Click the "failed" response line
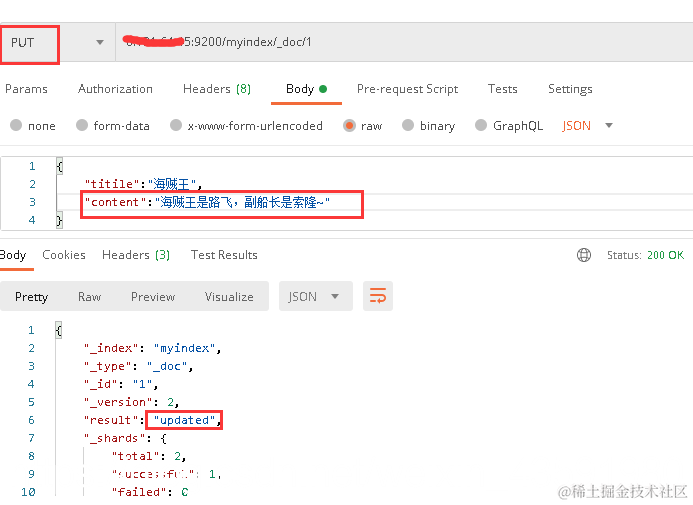The width and height of the screenshot is (693, 505). 150,492
